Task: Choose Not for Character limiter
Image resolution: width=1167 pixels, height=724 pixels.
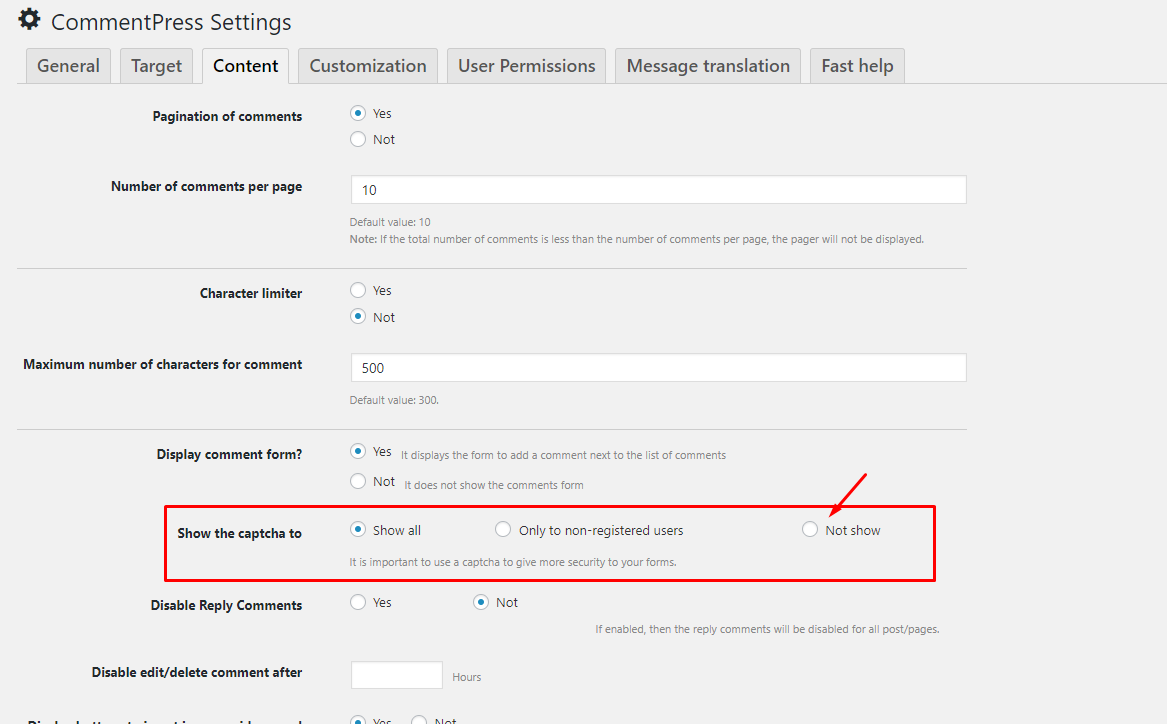Action: click(x=358, y=317)
